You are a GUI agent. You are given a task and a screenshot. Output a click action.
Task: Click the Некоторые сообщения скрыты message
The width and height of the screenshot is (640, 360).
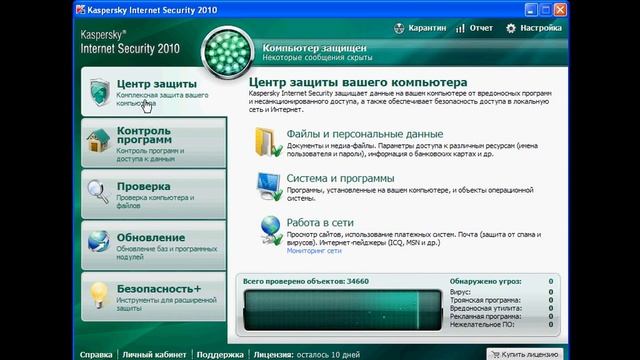pos(317,58)
